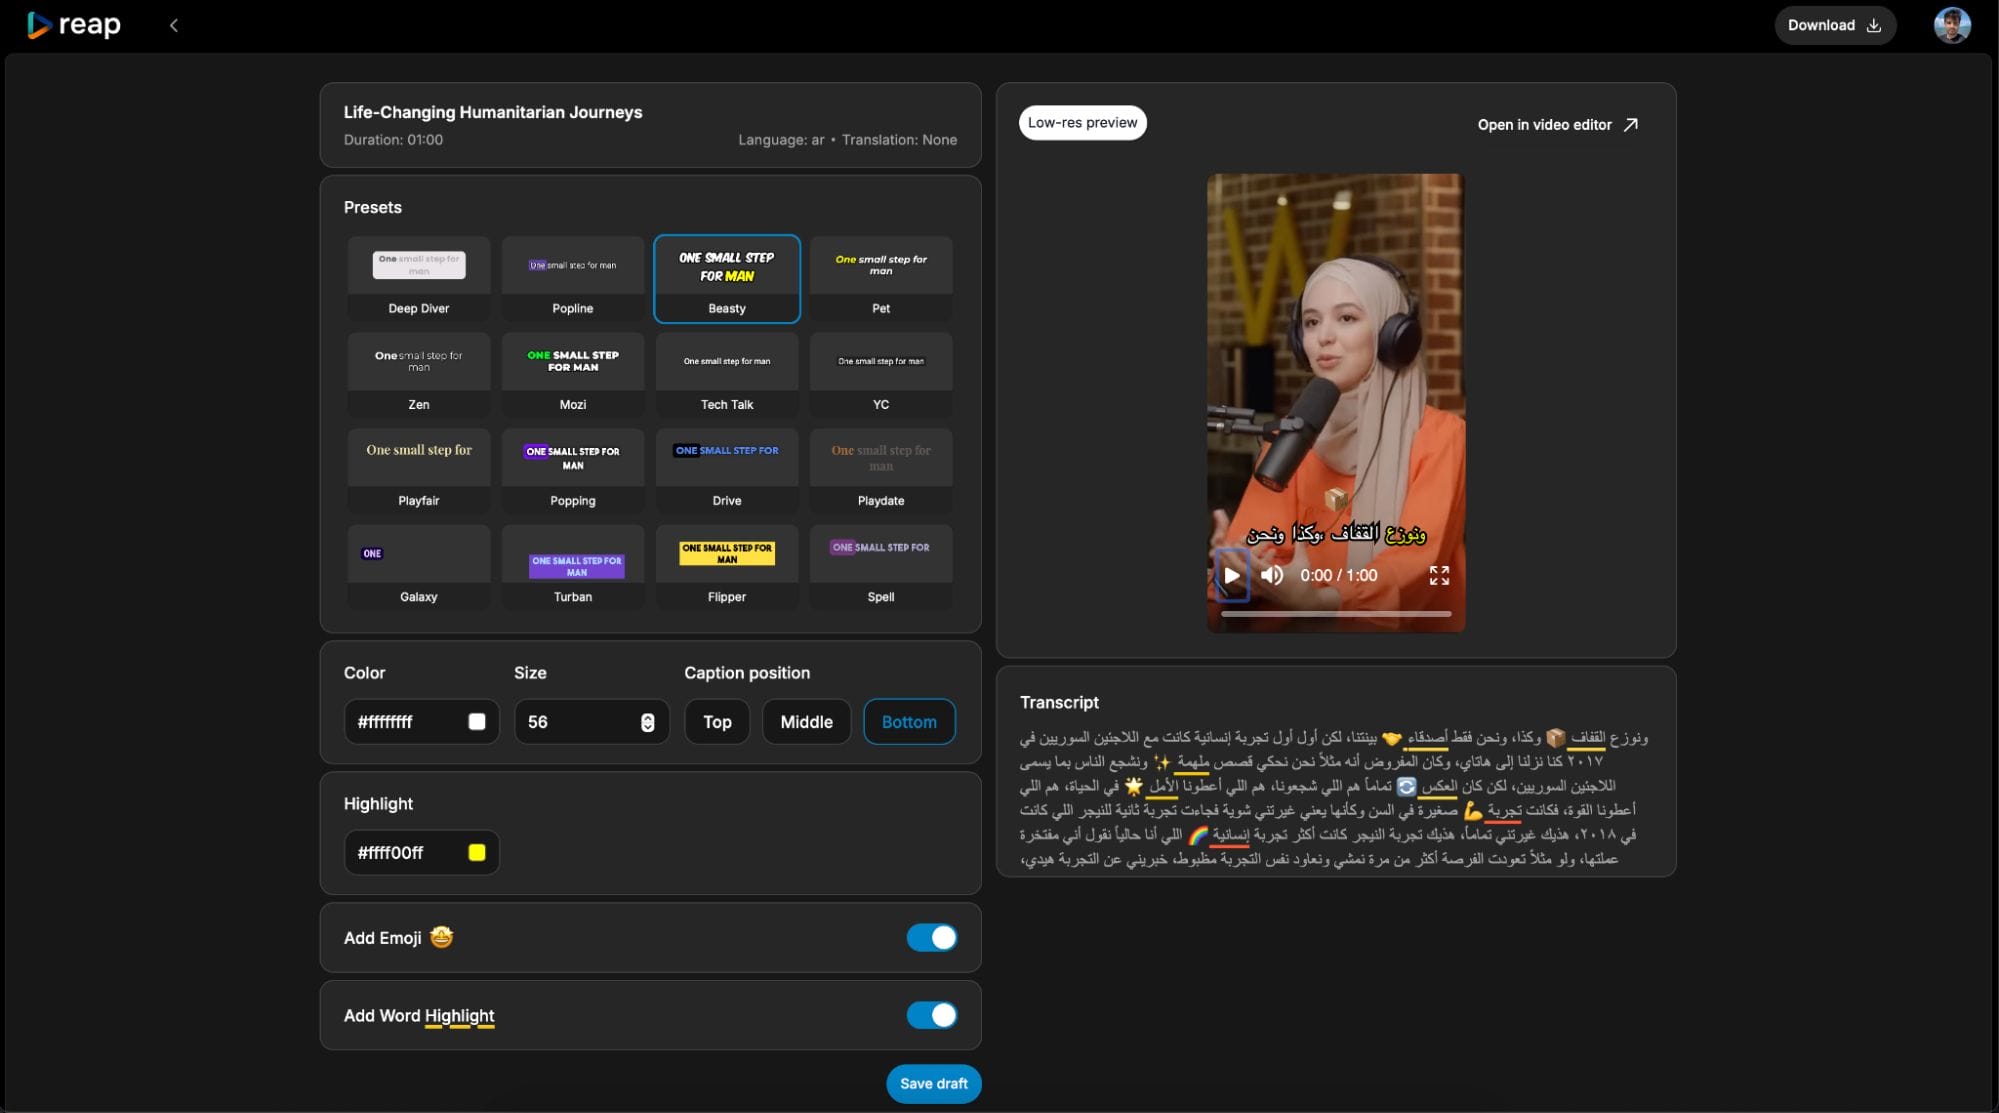
Task: Mute the video volume icon
Action: (x=1272, y=575)
